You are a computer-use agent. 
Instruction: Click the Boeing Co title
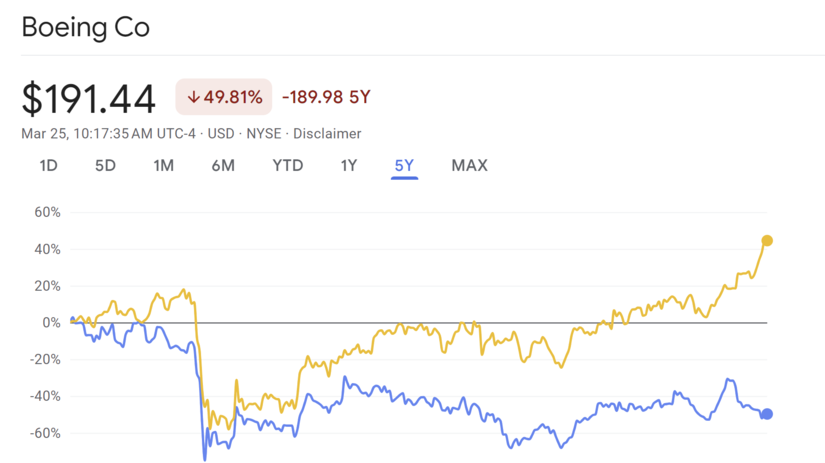click(86, 27)
